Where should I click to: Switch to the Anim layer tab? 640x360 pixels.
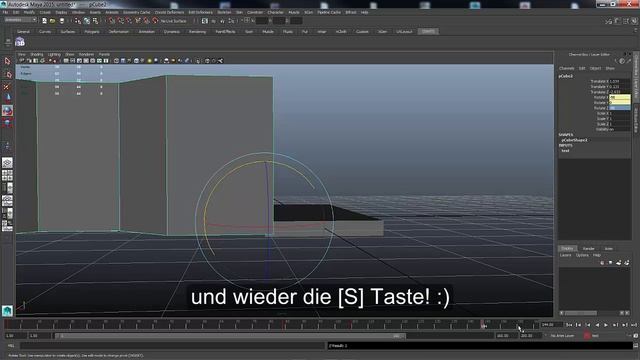click(609, 248)
